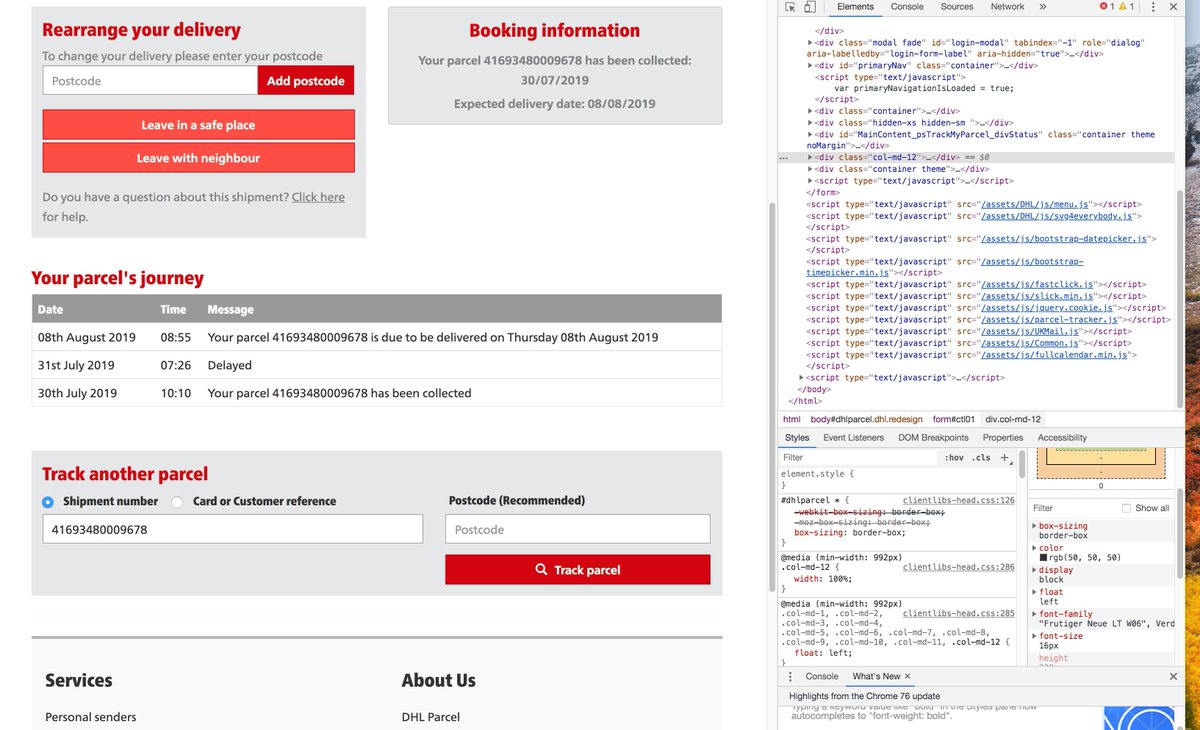Expand the primaryNav div node
The image size is (1200, 730).
(811, 66)
